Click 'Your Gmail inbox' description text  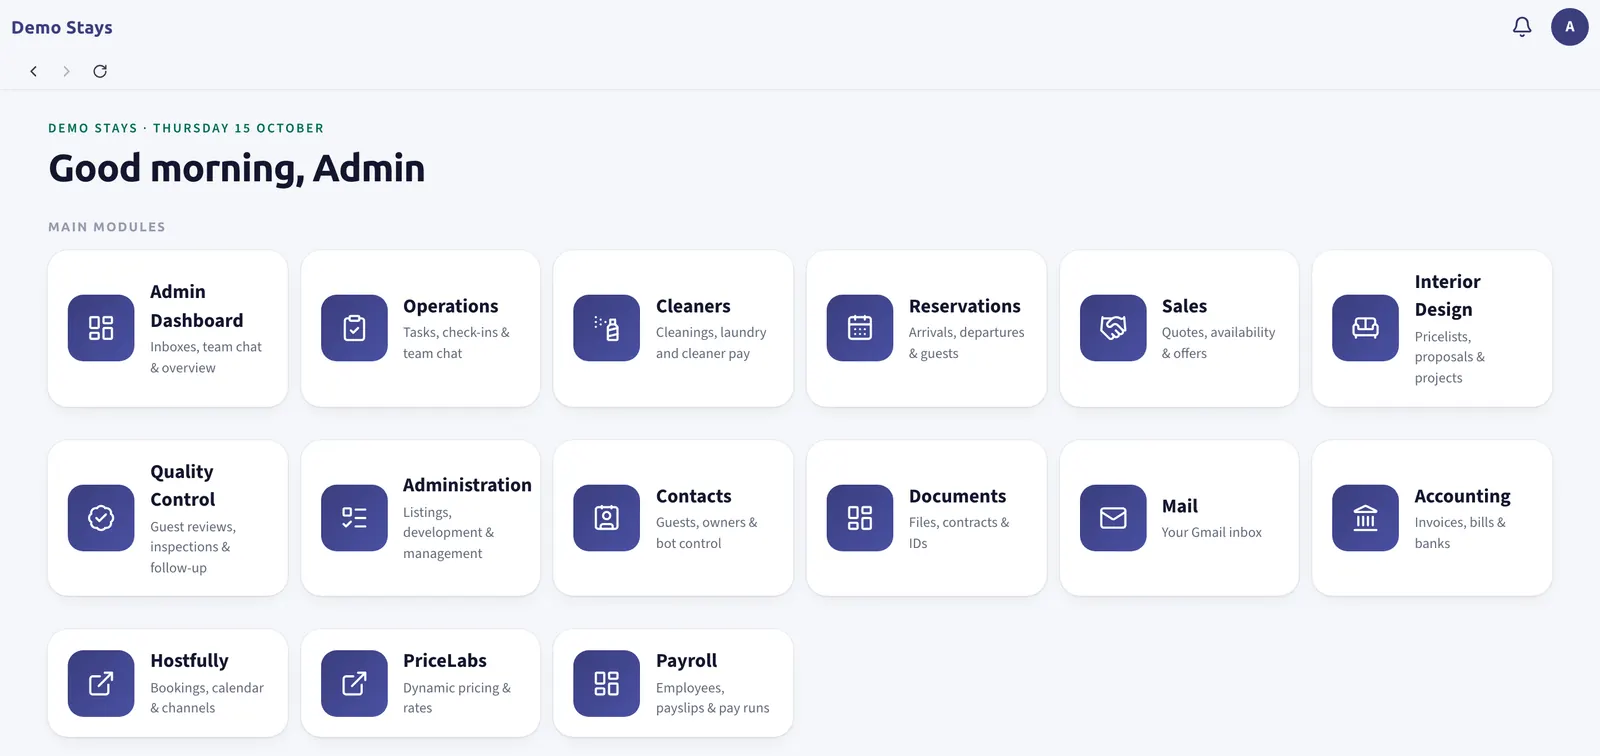point(1212,532)
